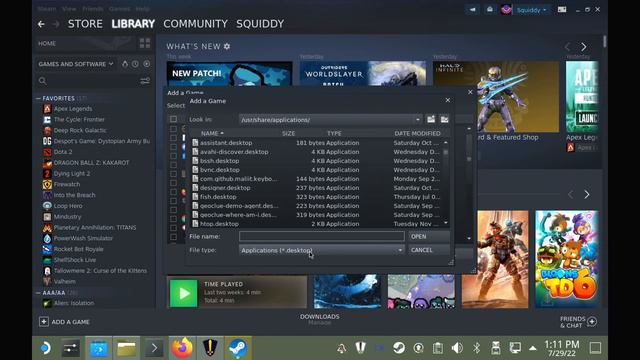This screenshot has width=640, height=360.
Task: Click plus icon beside Friends & Chat
Action: [x=592, y=322]
